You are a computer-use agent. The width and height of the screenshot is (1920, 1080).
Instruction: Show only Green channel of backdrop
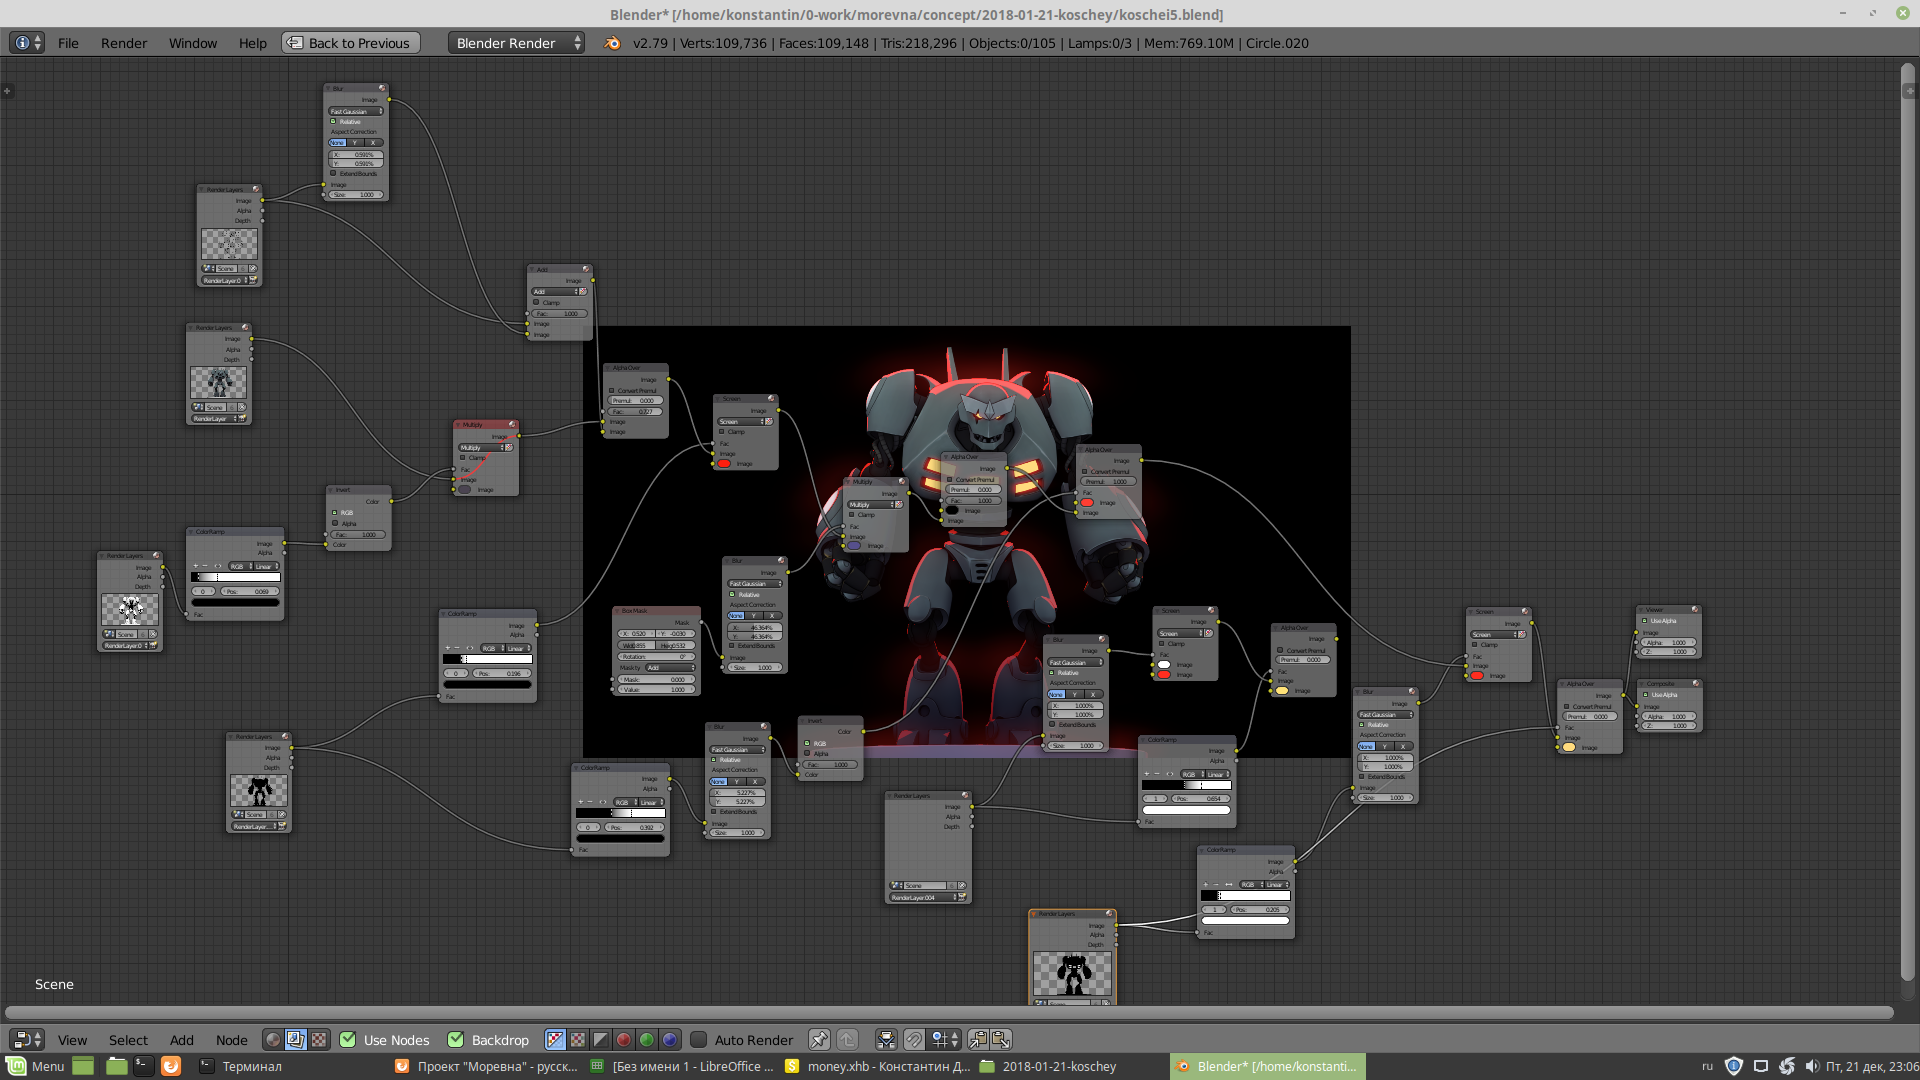(x=647, y=1040)
